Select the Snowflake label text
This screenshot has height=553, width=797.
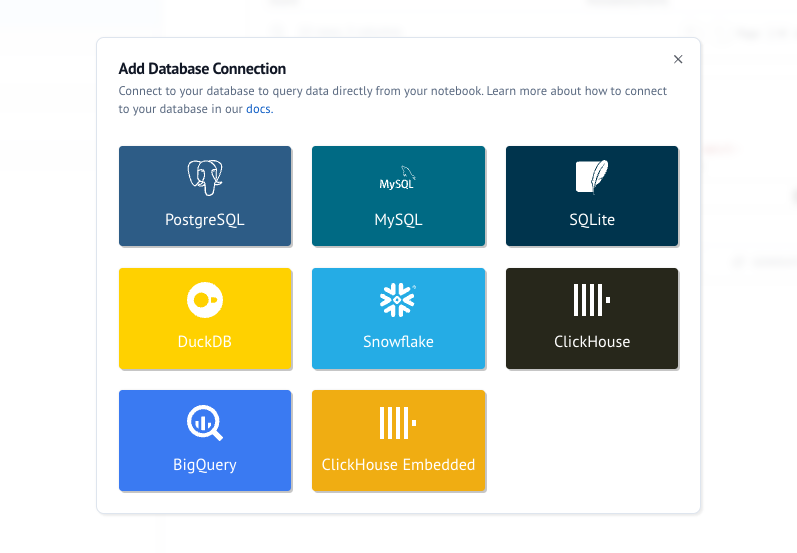pos(398,342)
